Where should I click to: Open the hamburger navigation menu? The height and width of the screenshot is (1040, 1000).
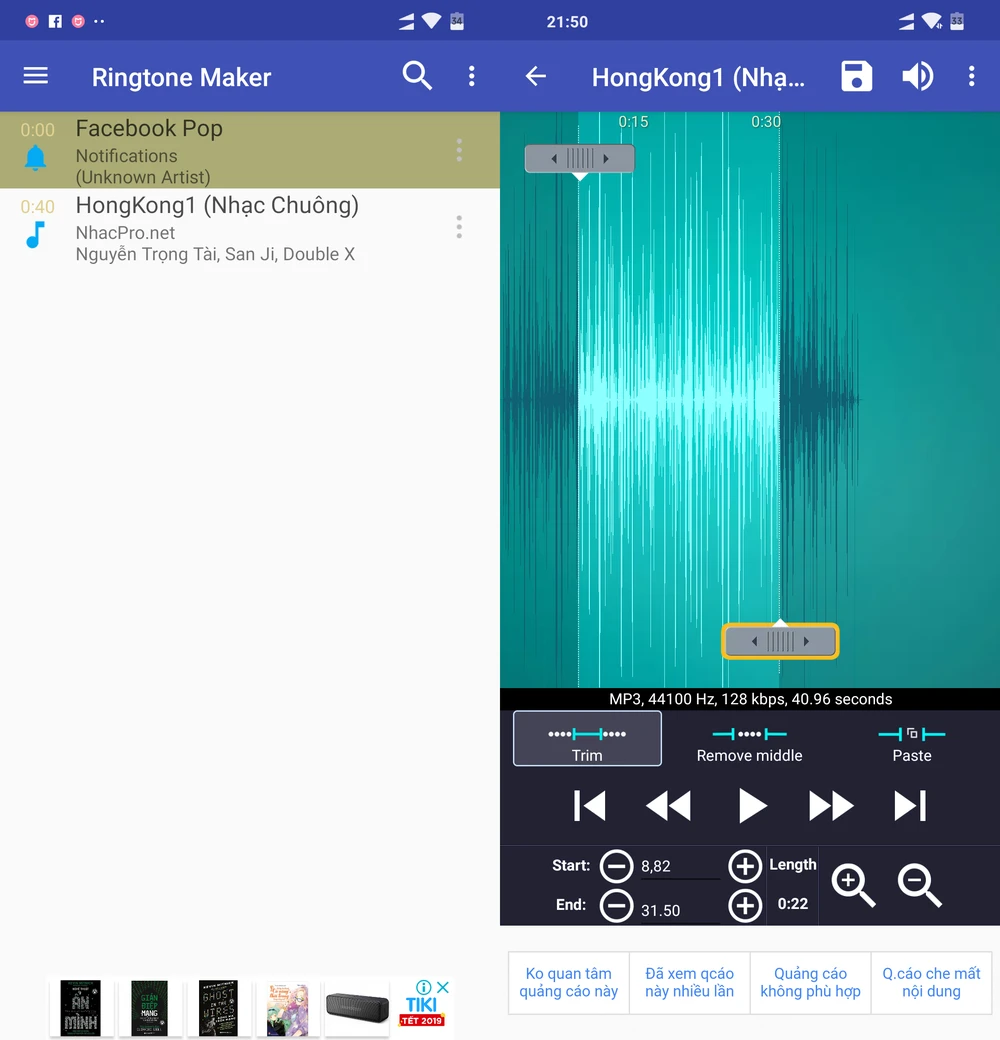coord(36,76)
